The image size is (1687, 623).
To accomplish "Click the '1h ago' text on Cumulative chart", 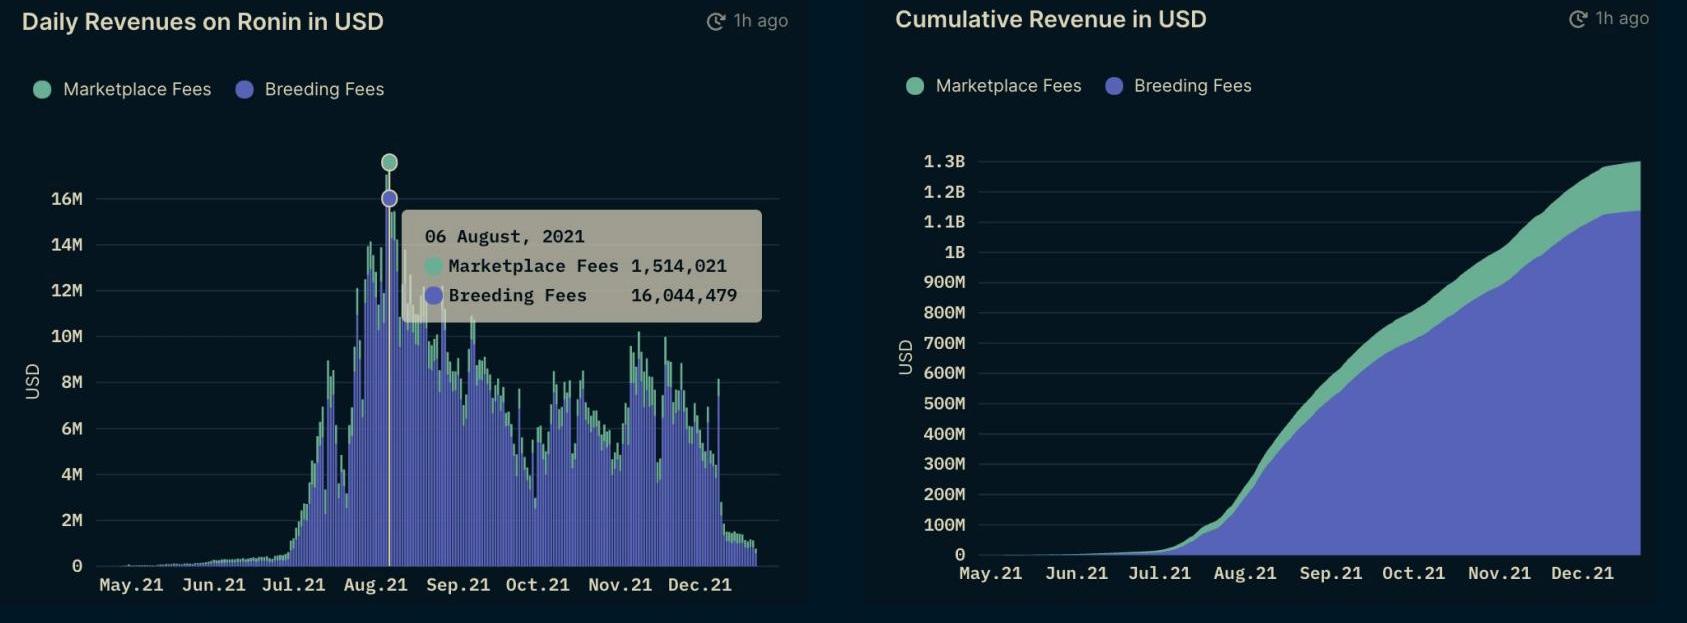I will point(1622,18).
